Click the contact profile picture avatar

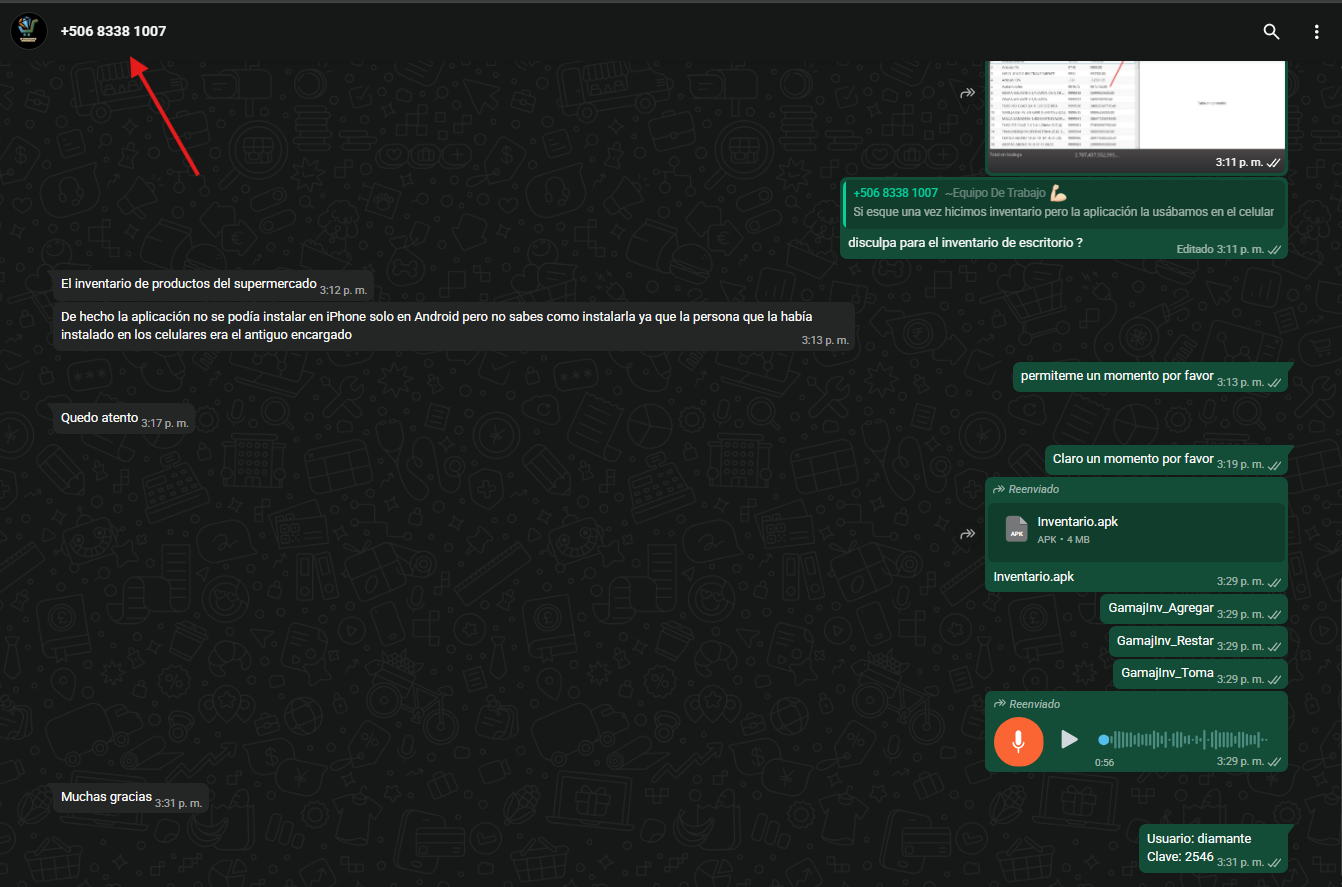tap(29, 31)
